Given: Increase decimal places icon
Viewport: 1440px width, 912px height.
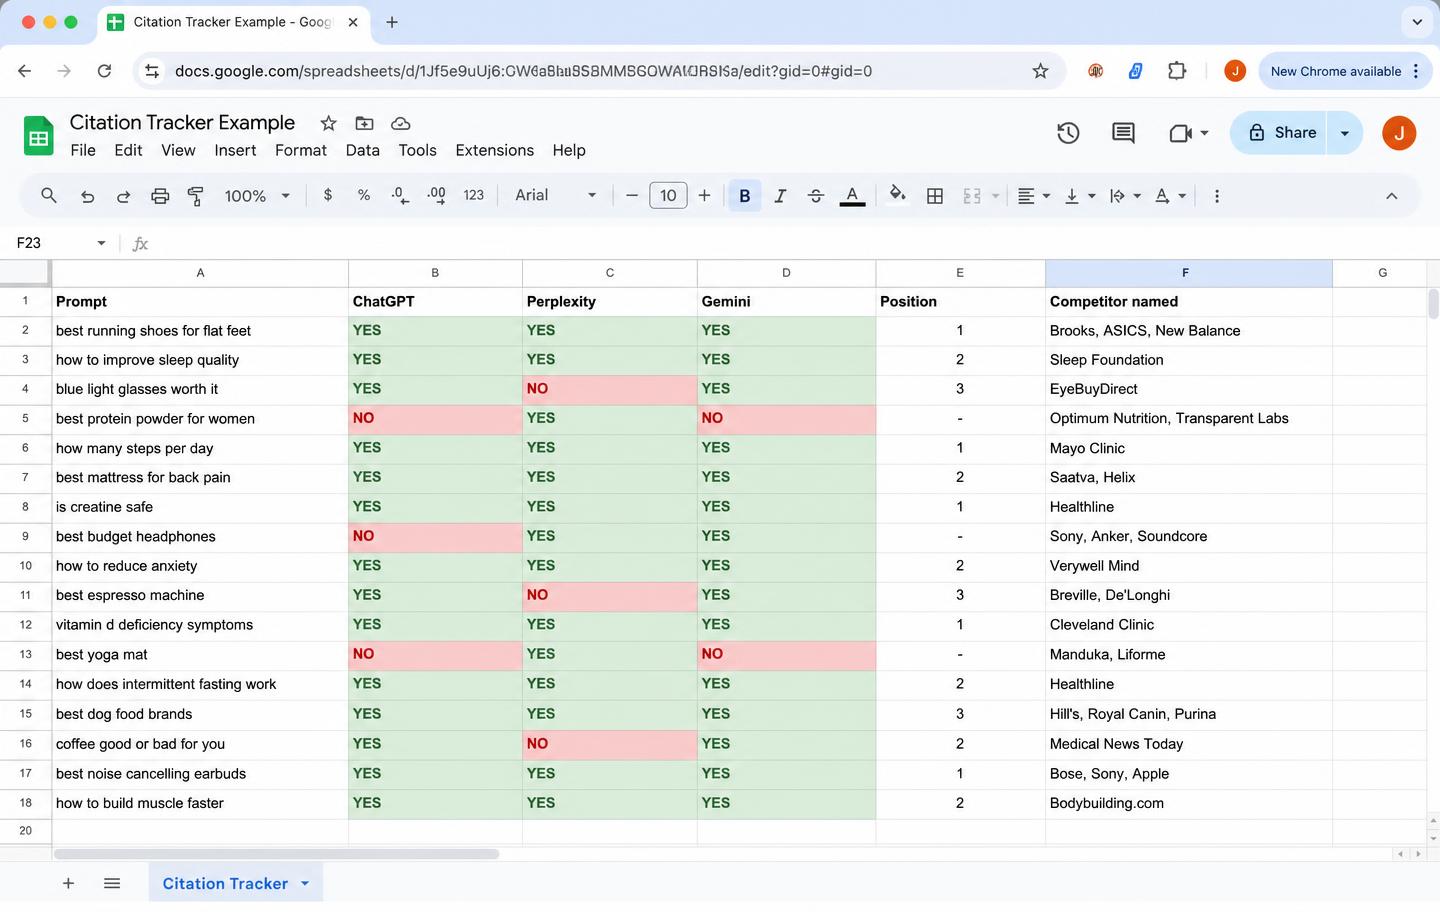Looking at the screenshot, I should (437, 195).
